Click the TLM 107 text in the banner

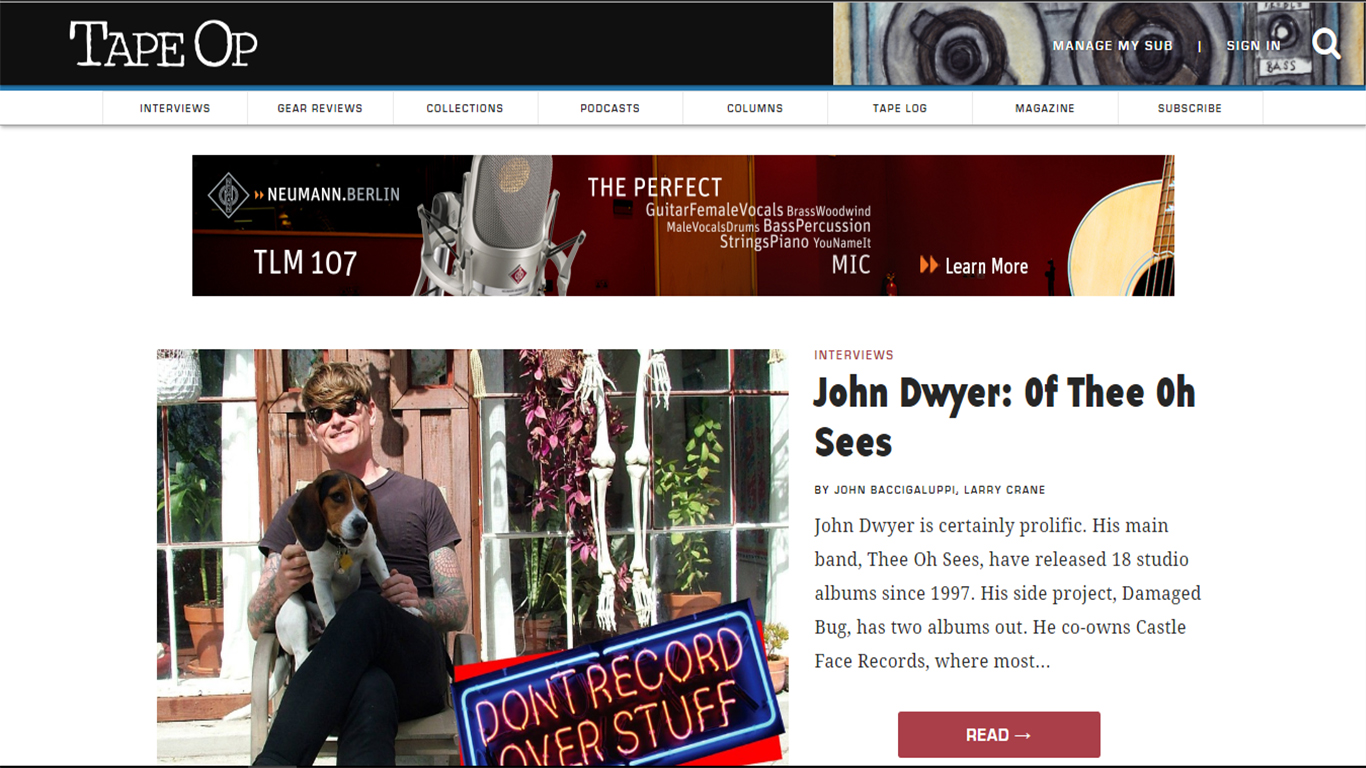305,263
